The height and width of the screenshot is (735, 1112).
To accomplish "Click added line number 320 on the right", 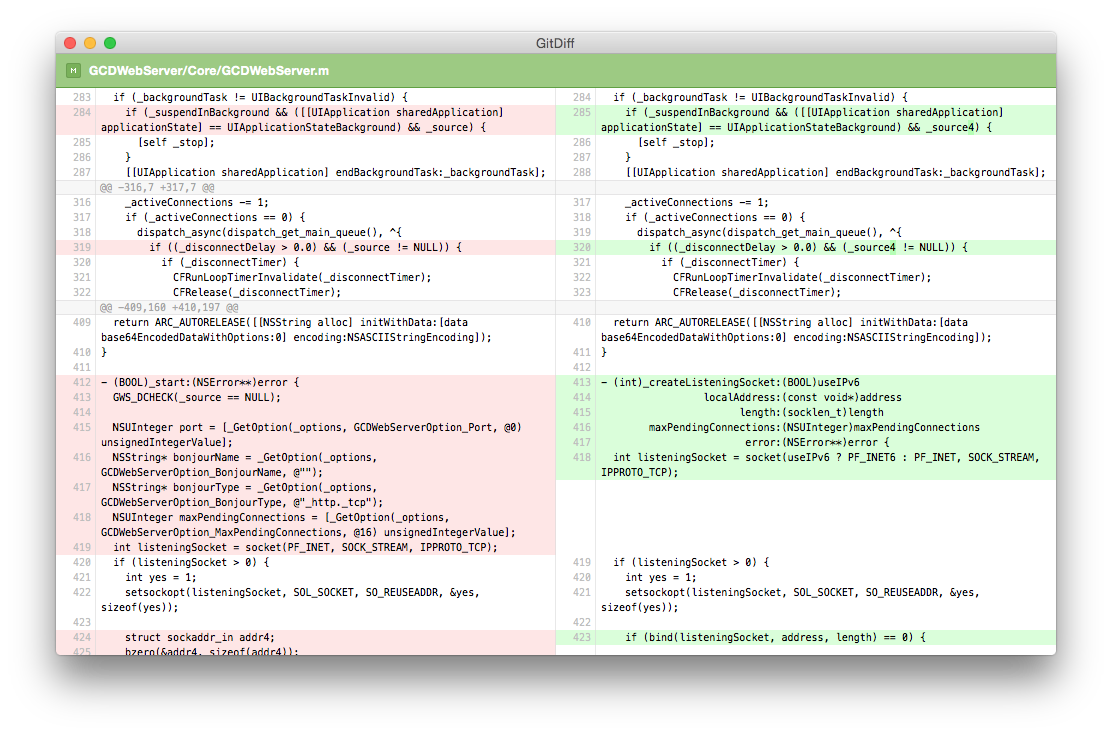I will (x=581, y=247).
